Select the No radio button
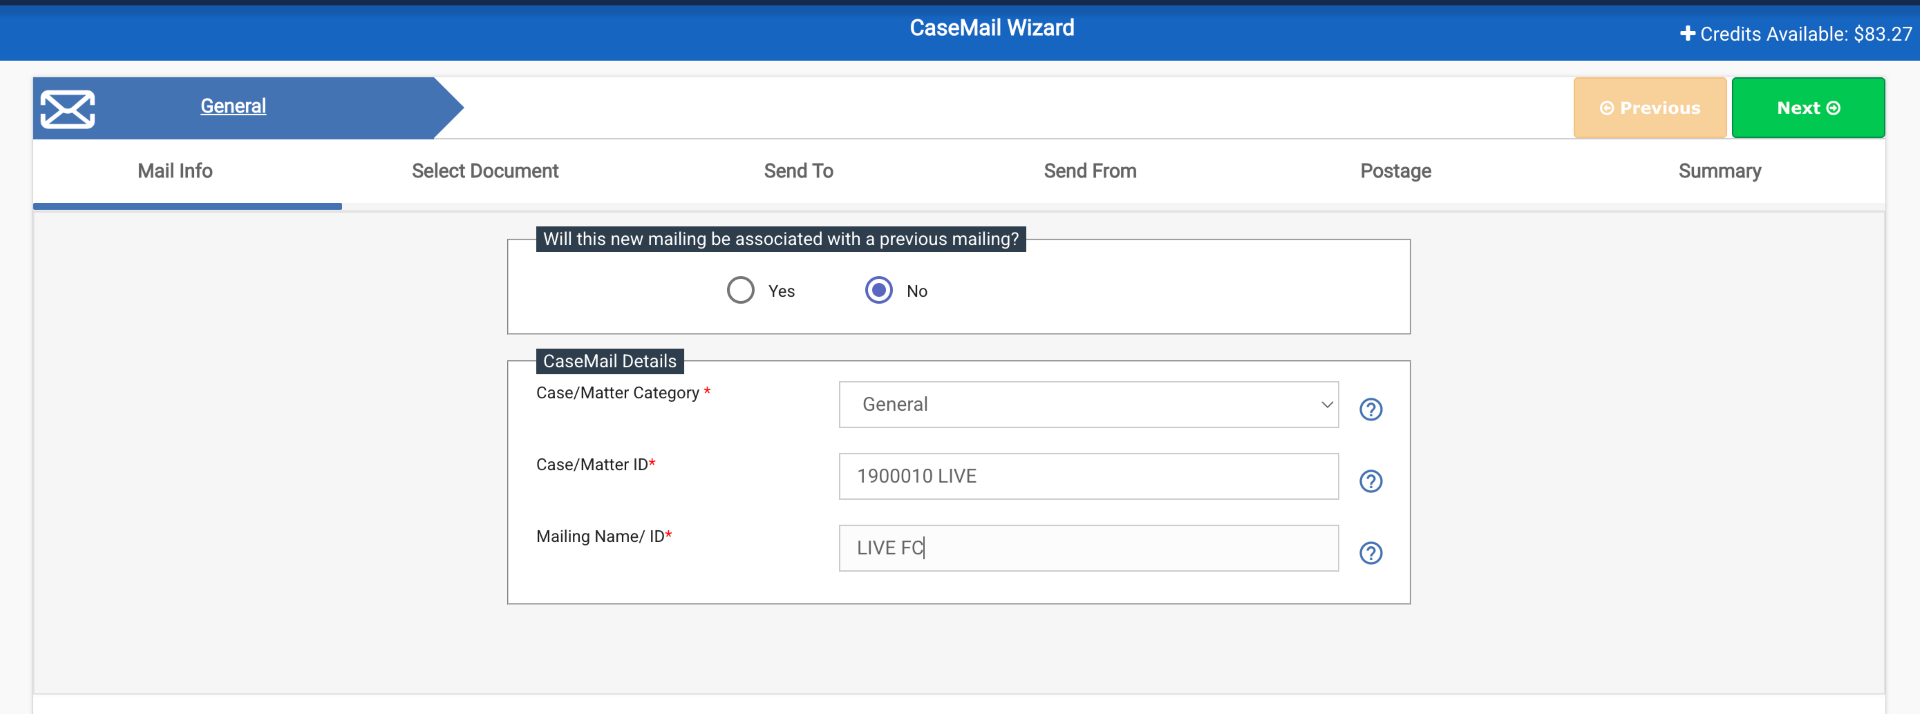Image resolution: width=1920 pixels, height=714 pixels. click(x=878, y=290)
